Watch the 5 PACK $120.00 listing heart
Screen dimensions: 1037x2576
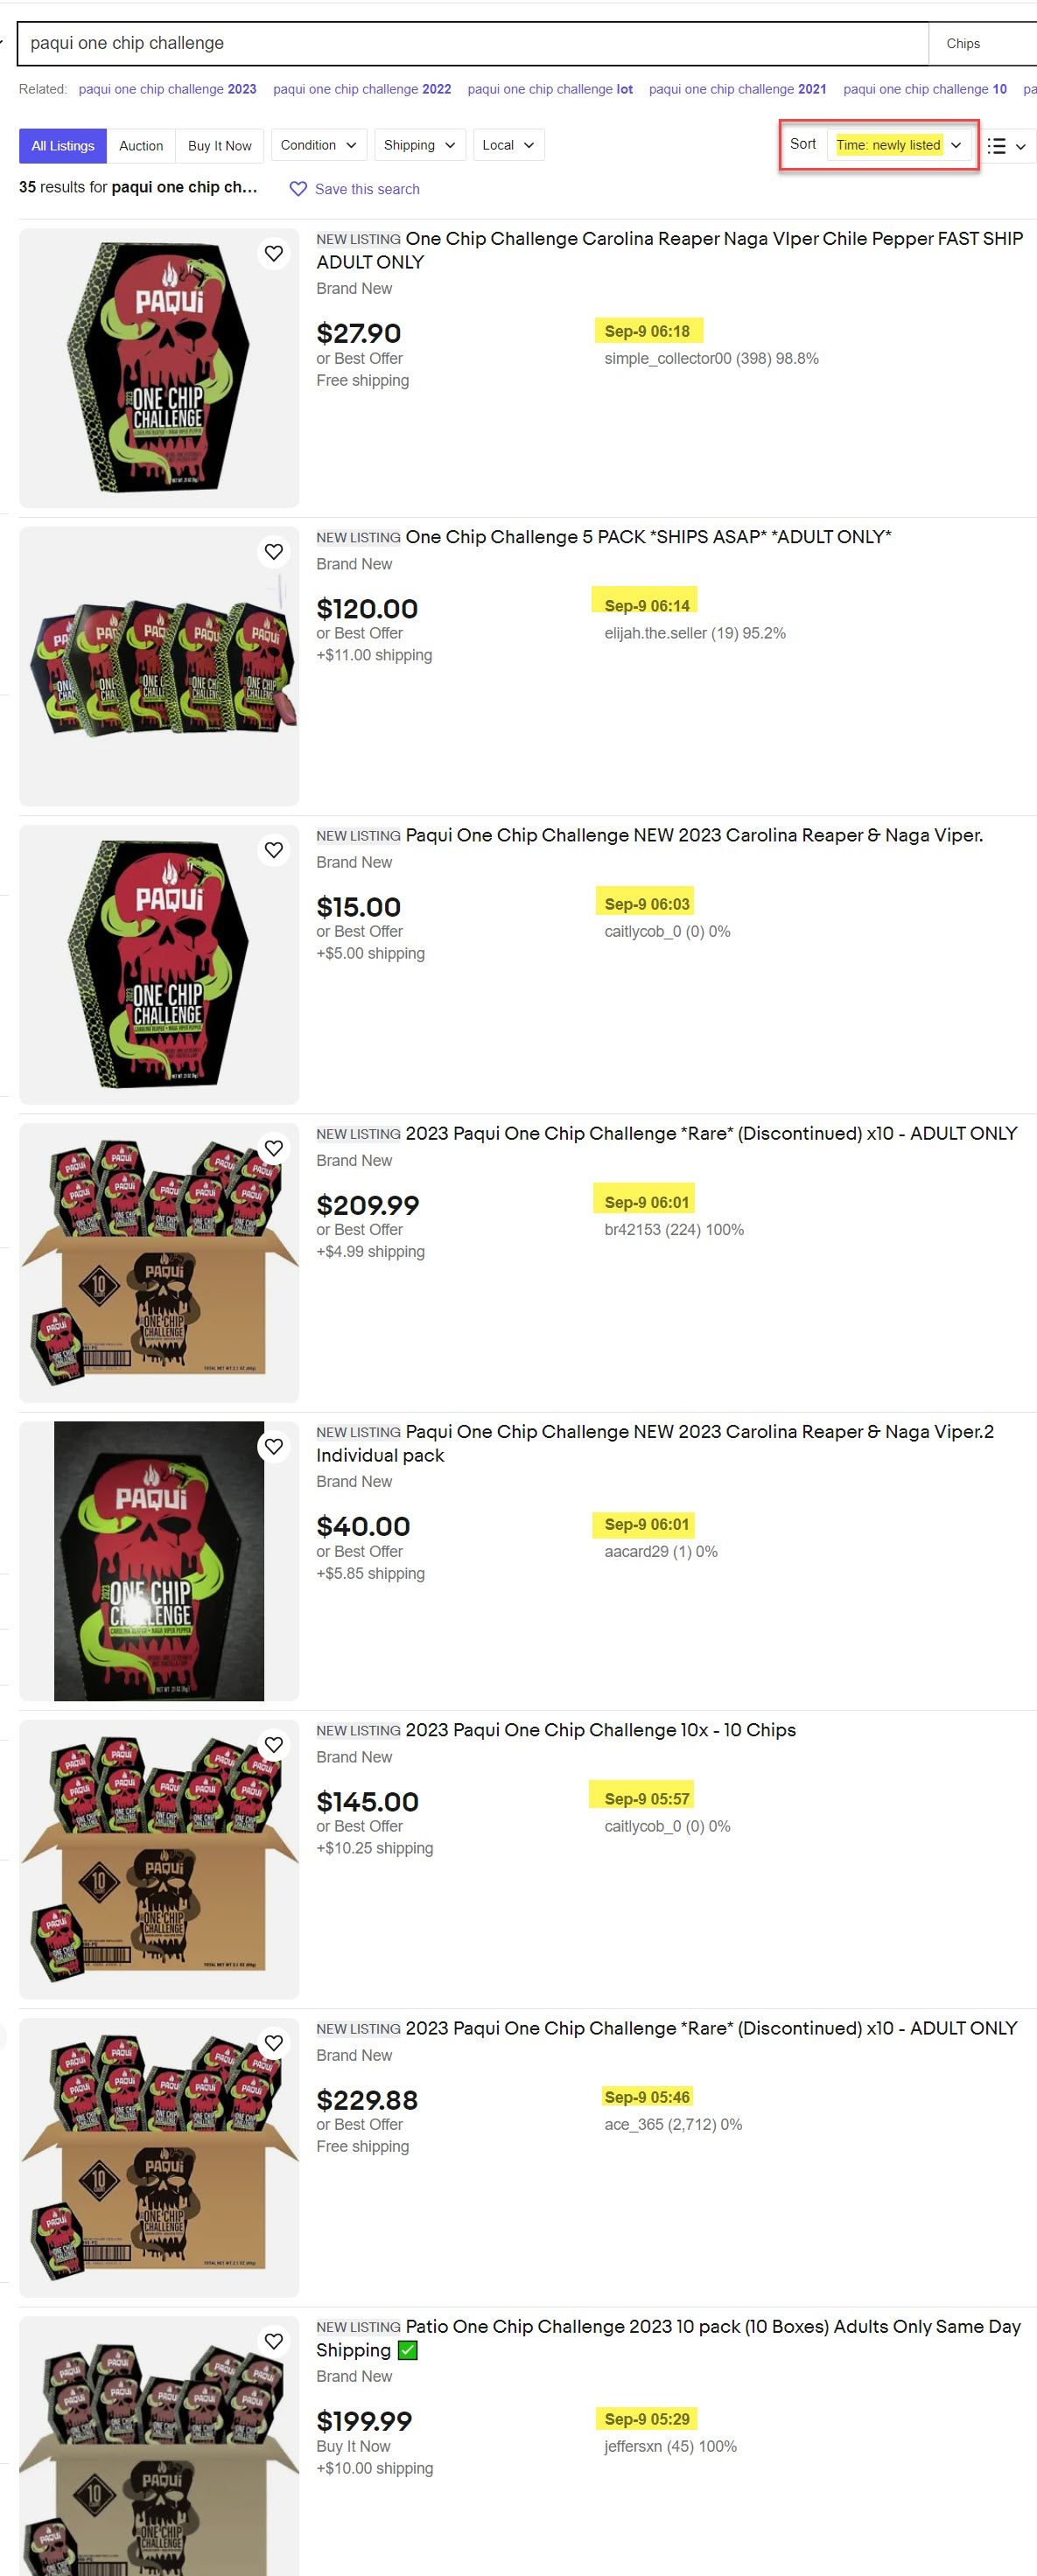(274, 552)
